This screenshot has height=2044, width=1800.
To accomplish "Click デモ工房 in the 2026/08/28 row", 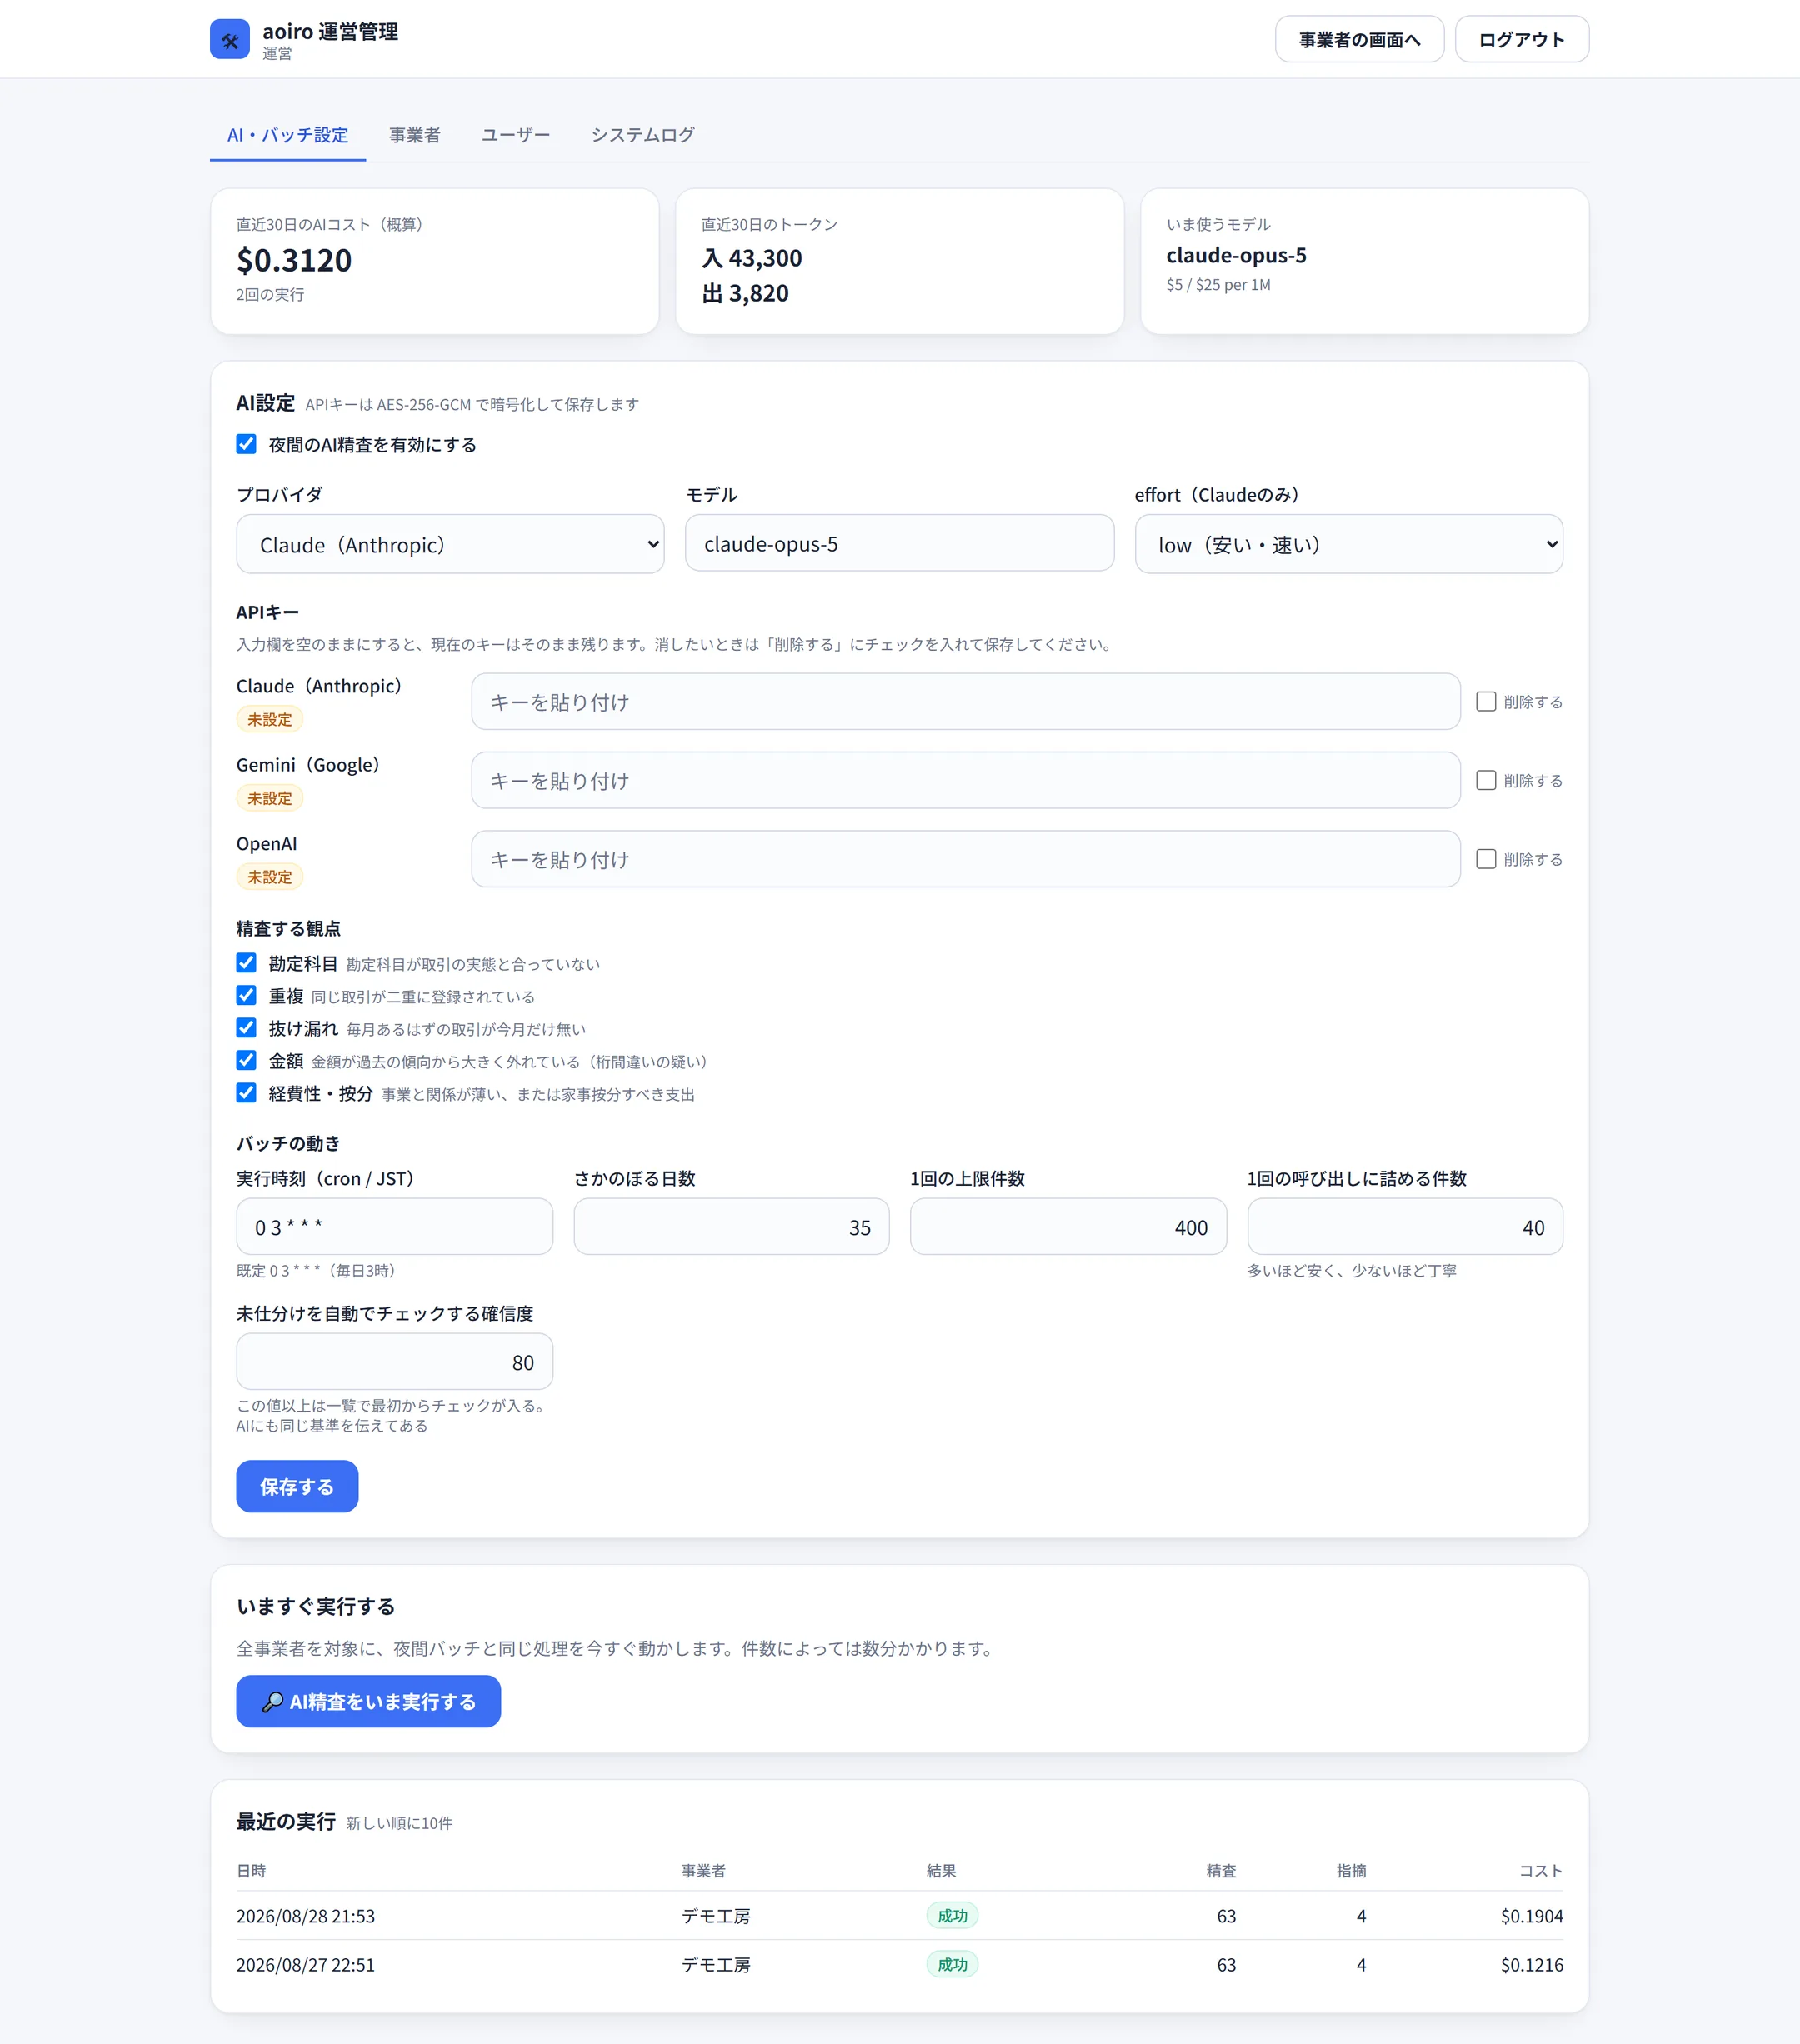I will coord(716,1917).
